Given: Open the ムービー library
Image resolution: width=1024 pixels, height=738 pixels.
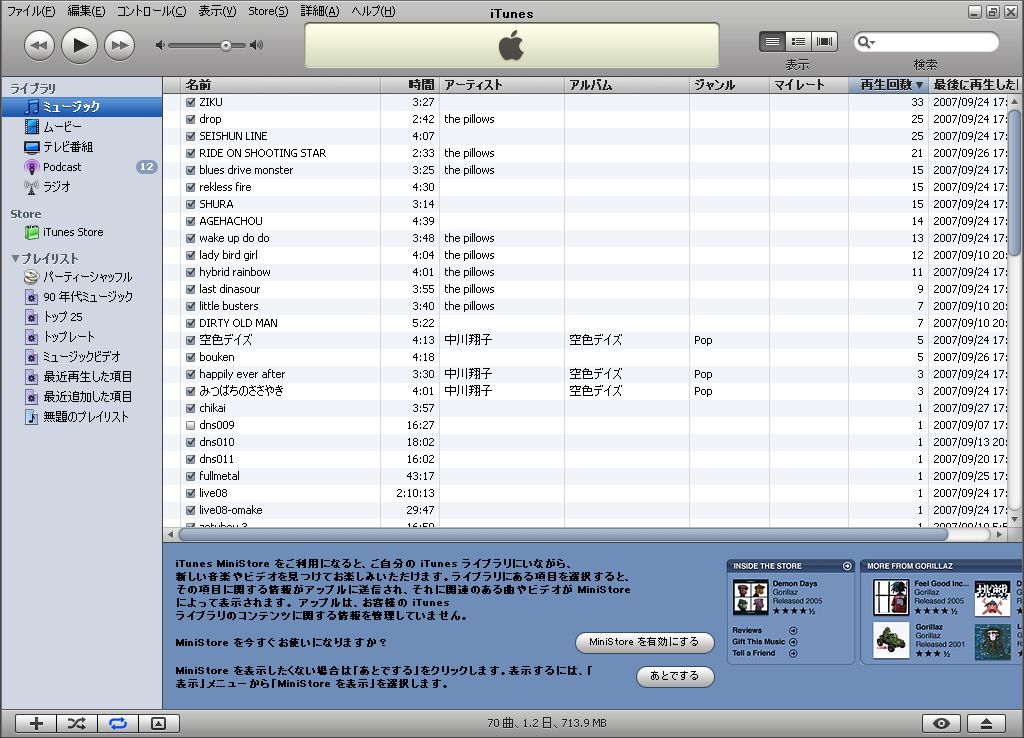Looking at the screenshot, I should tap(82, 127).
